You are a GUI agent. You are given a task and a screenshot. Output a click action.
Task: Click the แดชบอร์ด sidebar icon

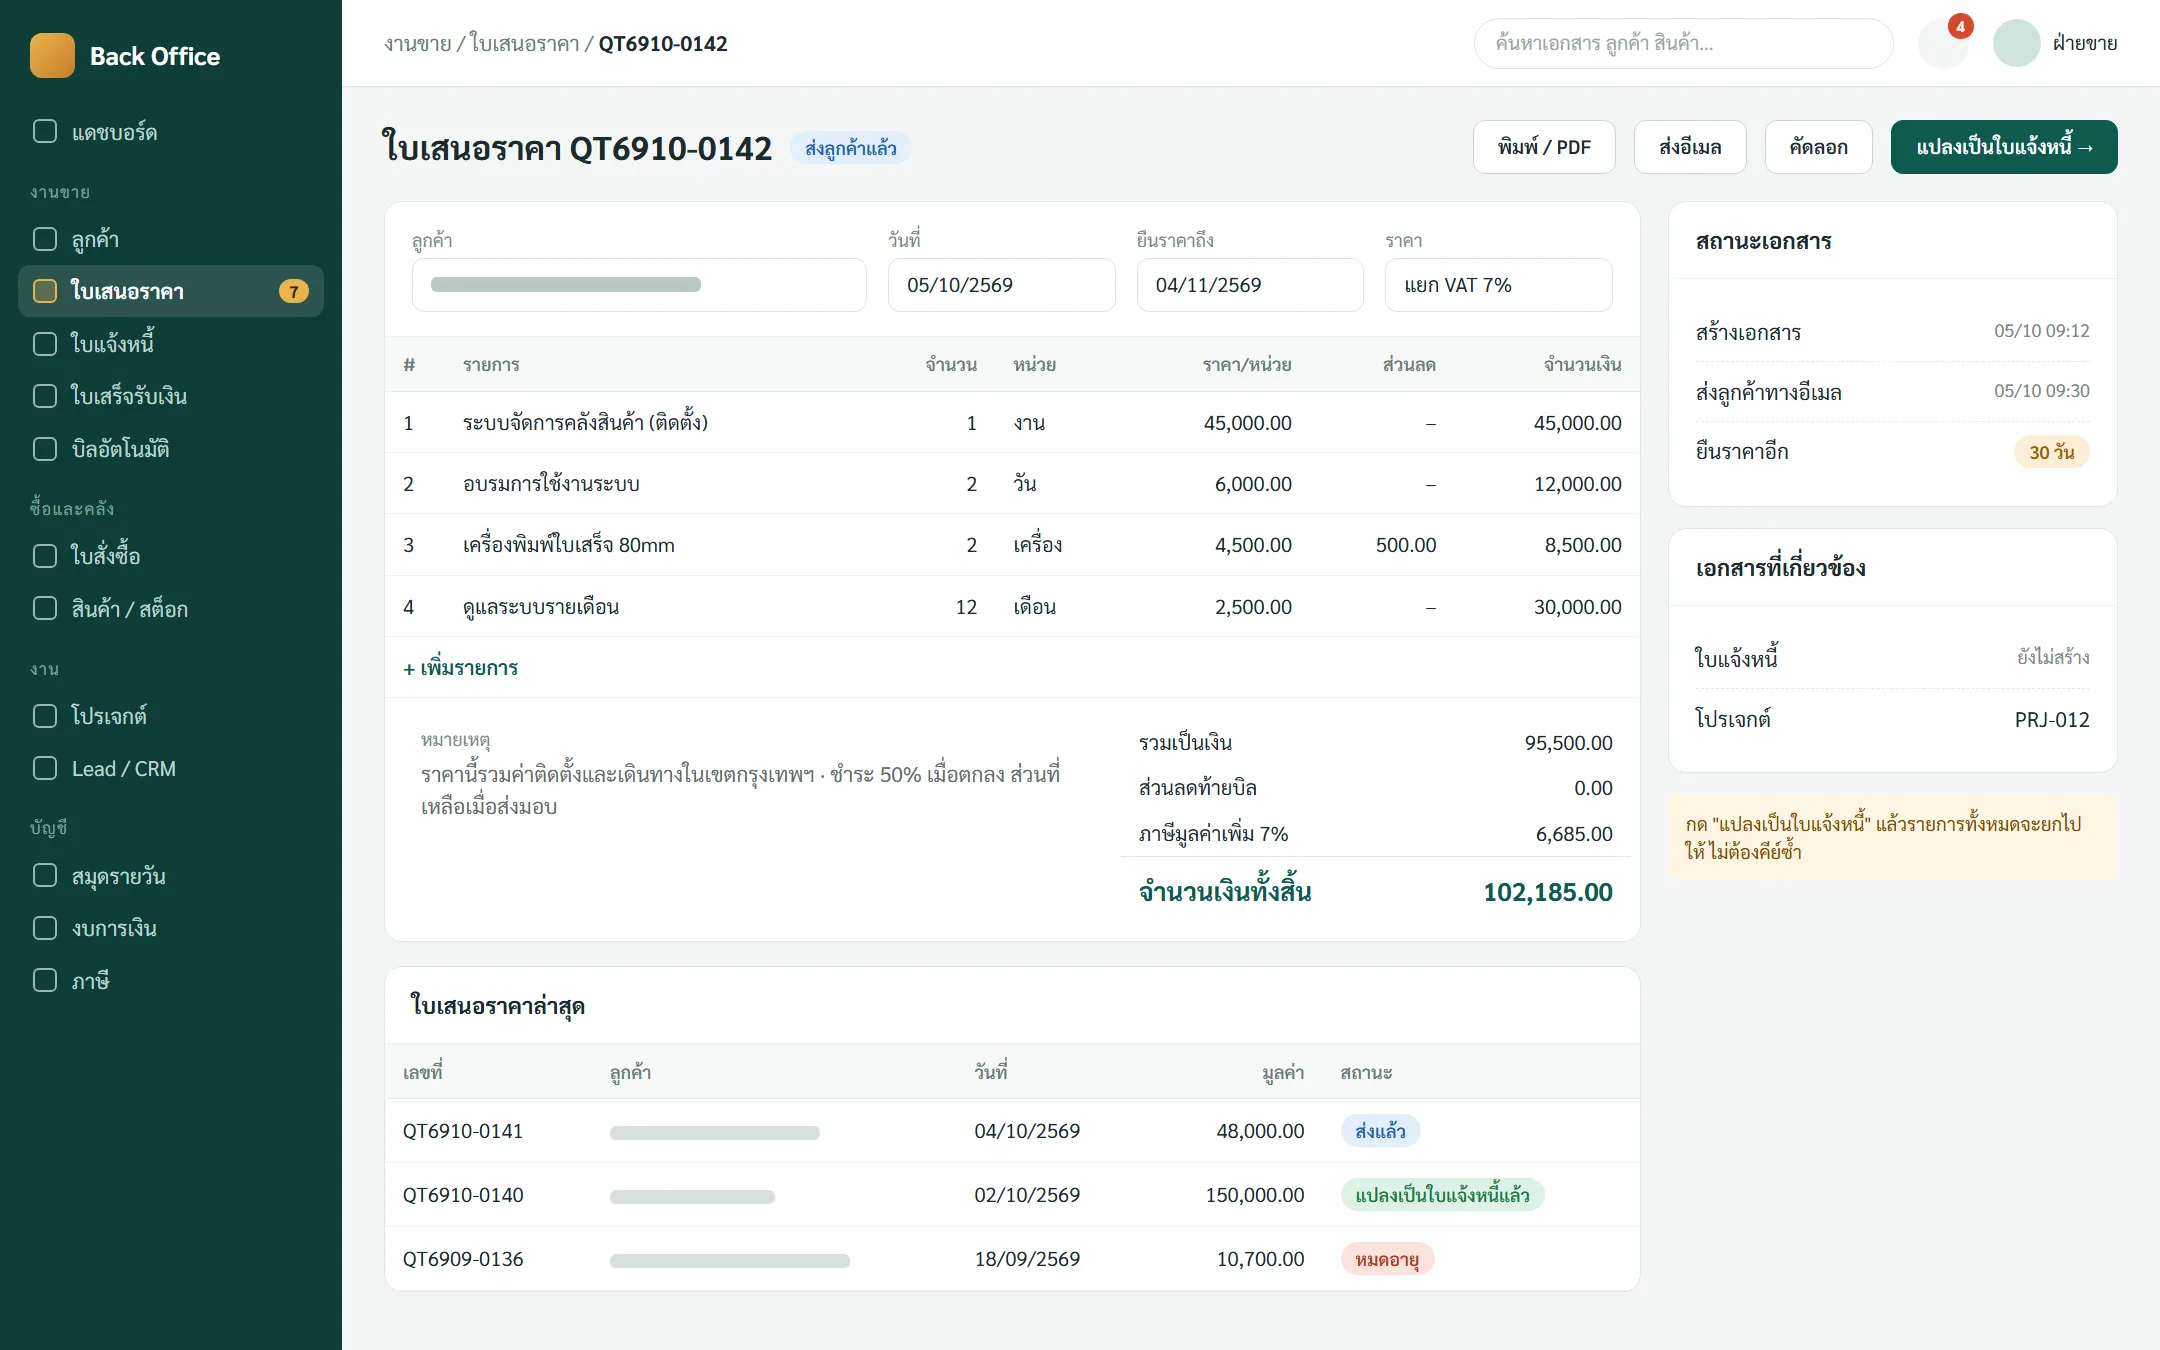click(x=45, y=132)
